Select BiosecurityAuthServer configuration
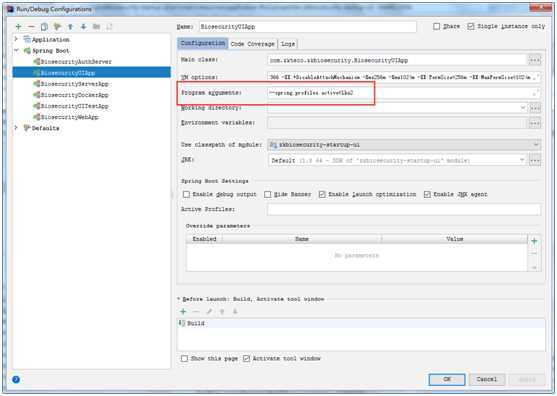Screen dimensions: 557x396 point(76,62)
